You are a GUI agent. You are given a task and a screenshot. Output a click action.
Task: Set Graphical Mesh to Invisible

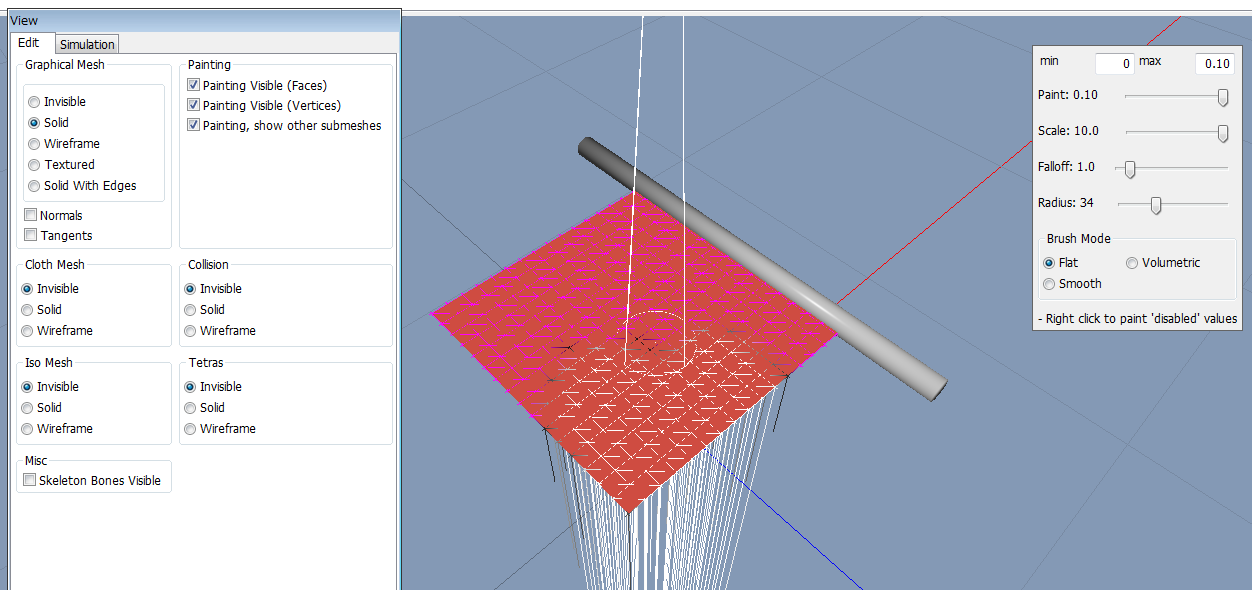(x=35, y=102)
